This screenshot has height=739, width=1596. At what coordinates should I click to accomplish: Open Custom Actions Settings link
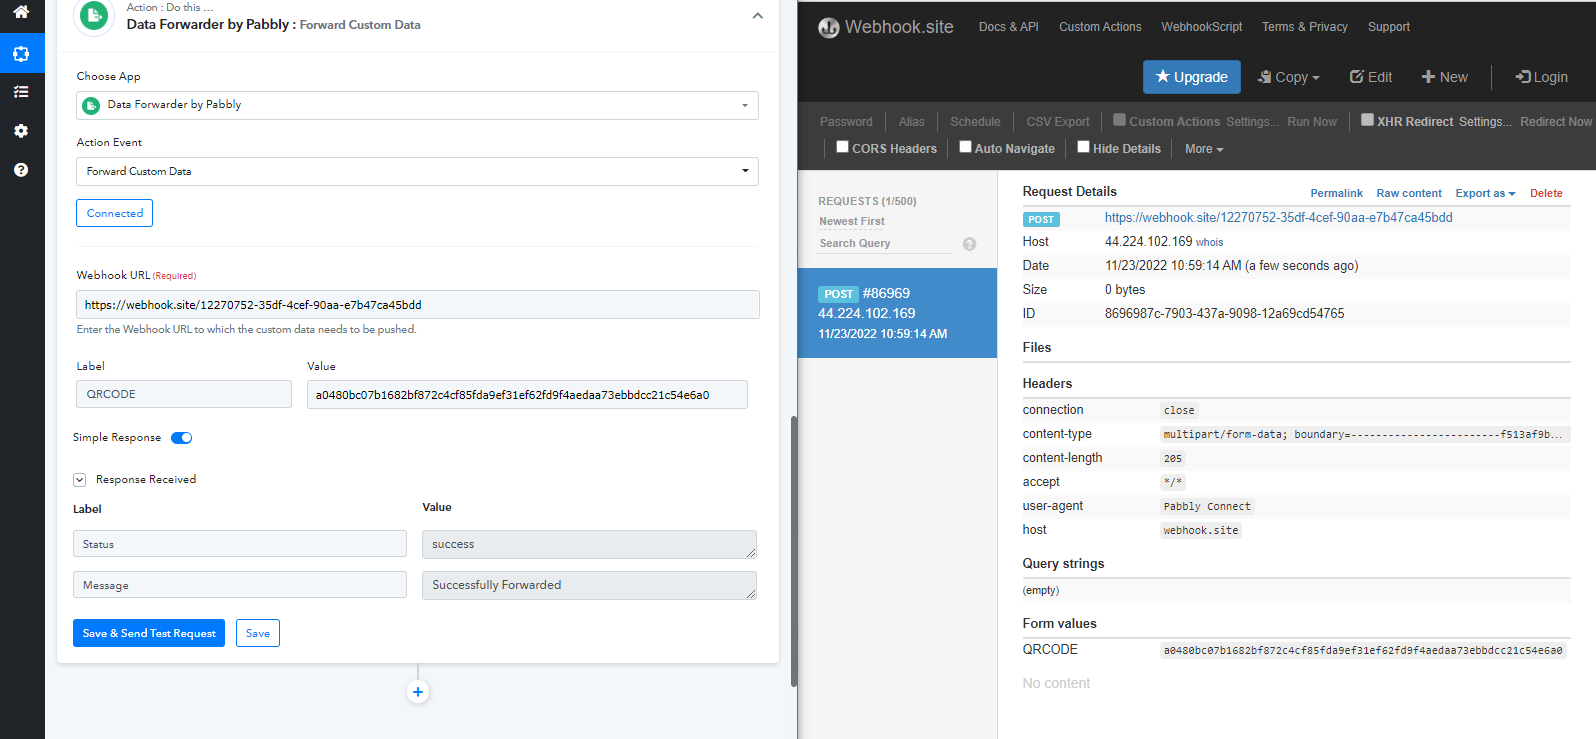pos(1252,122)
